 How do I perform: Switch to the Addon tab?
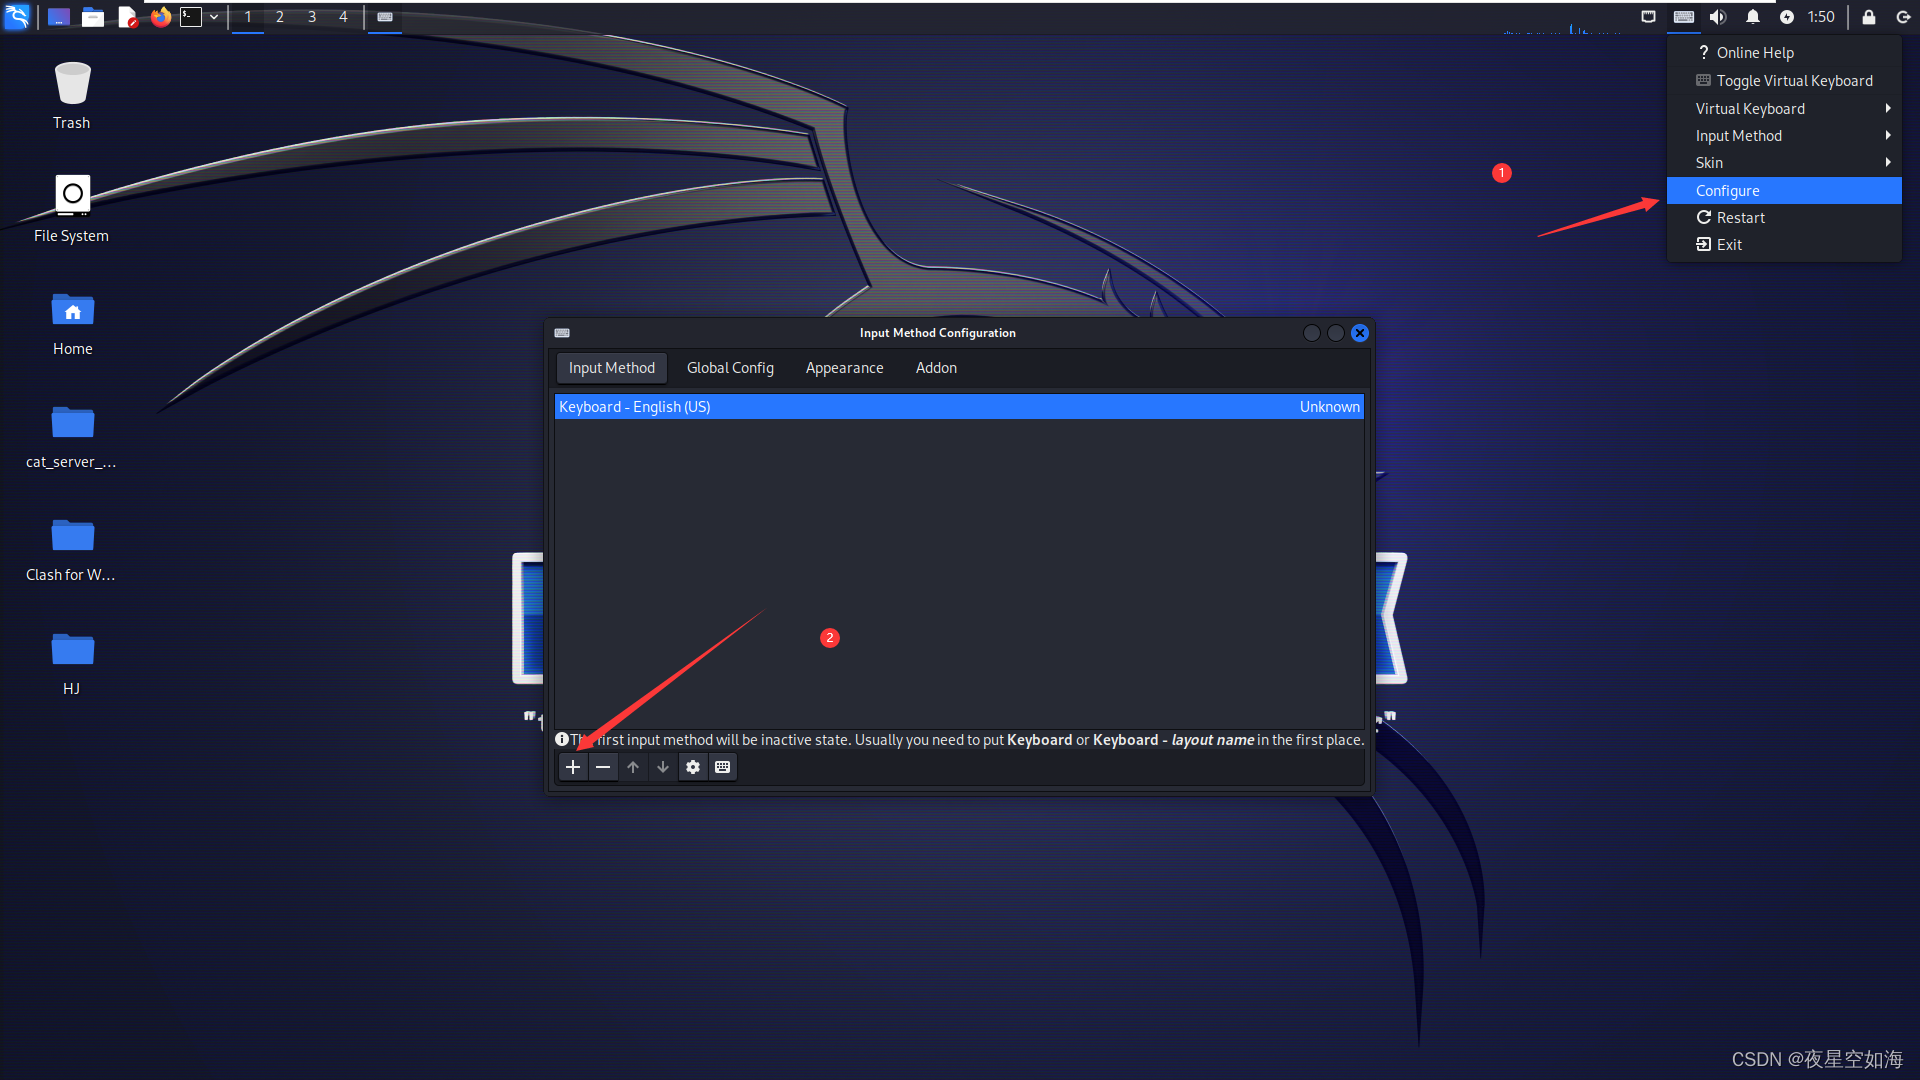[x=936, y=367]
